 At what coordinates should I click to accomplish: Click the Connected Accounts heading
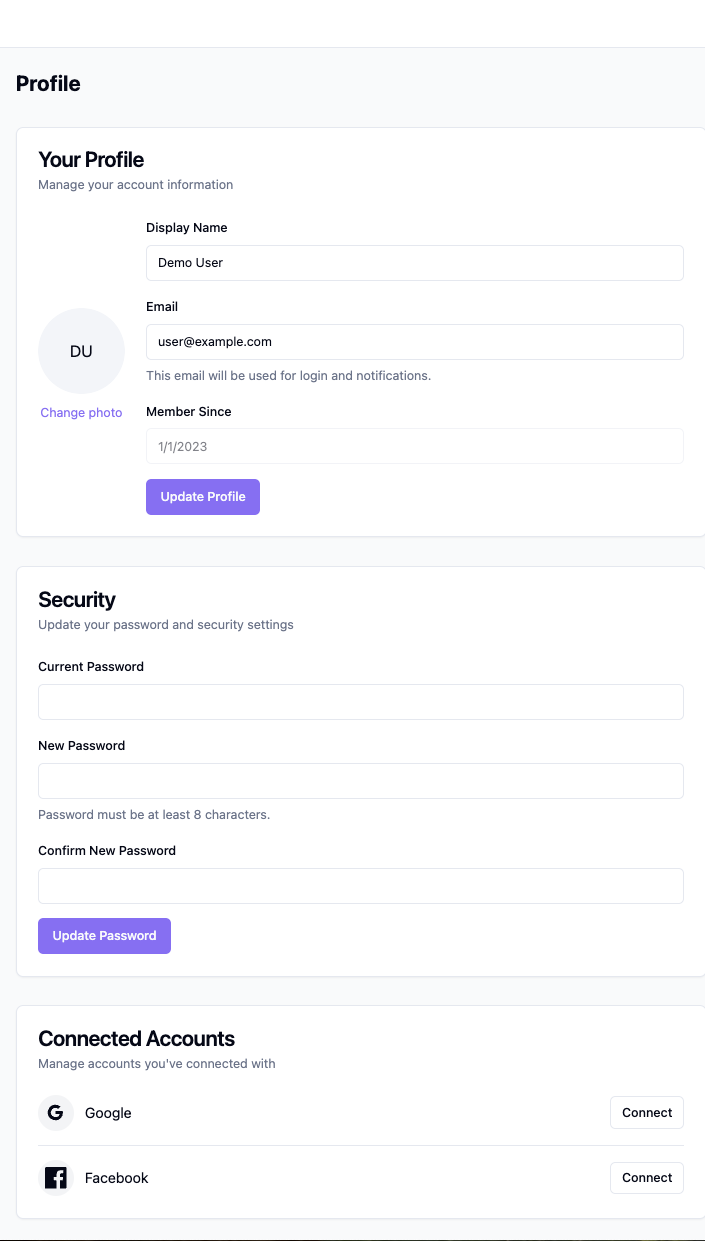[x=136, y=1039]
